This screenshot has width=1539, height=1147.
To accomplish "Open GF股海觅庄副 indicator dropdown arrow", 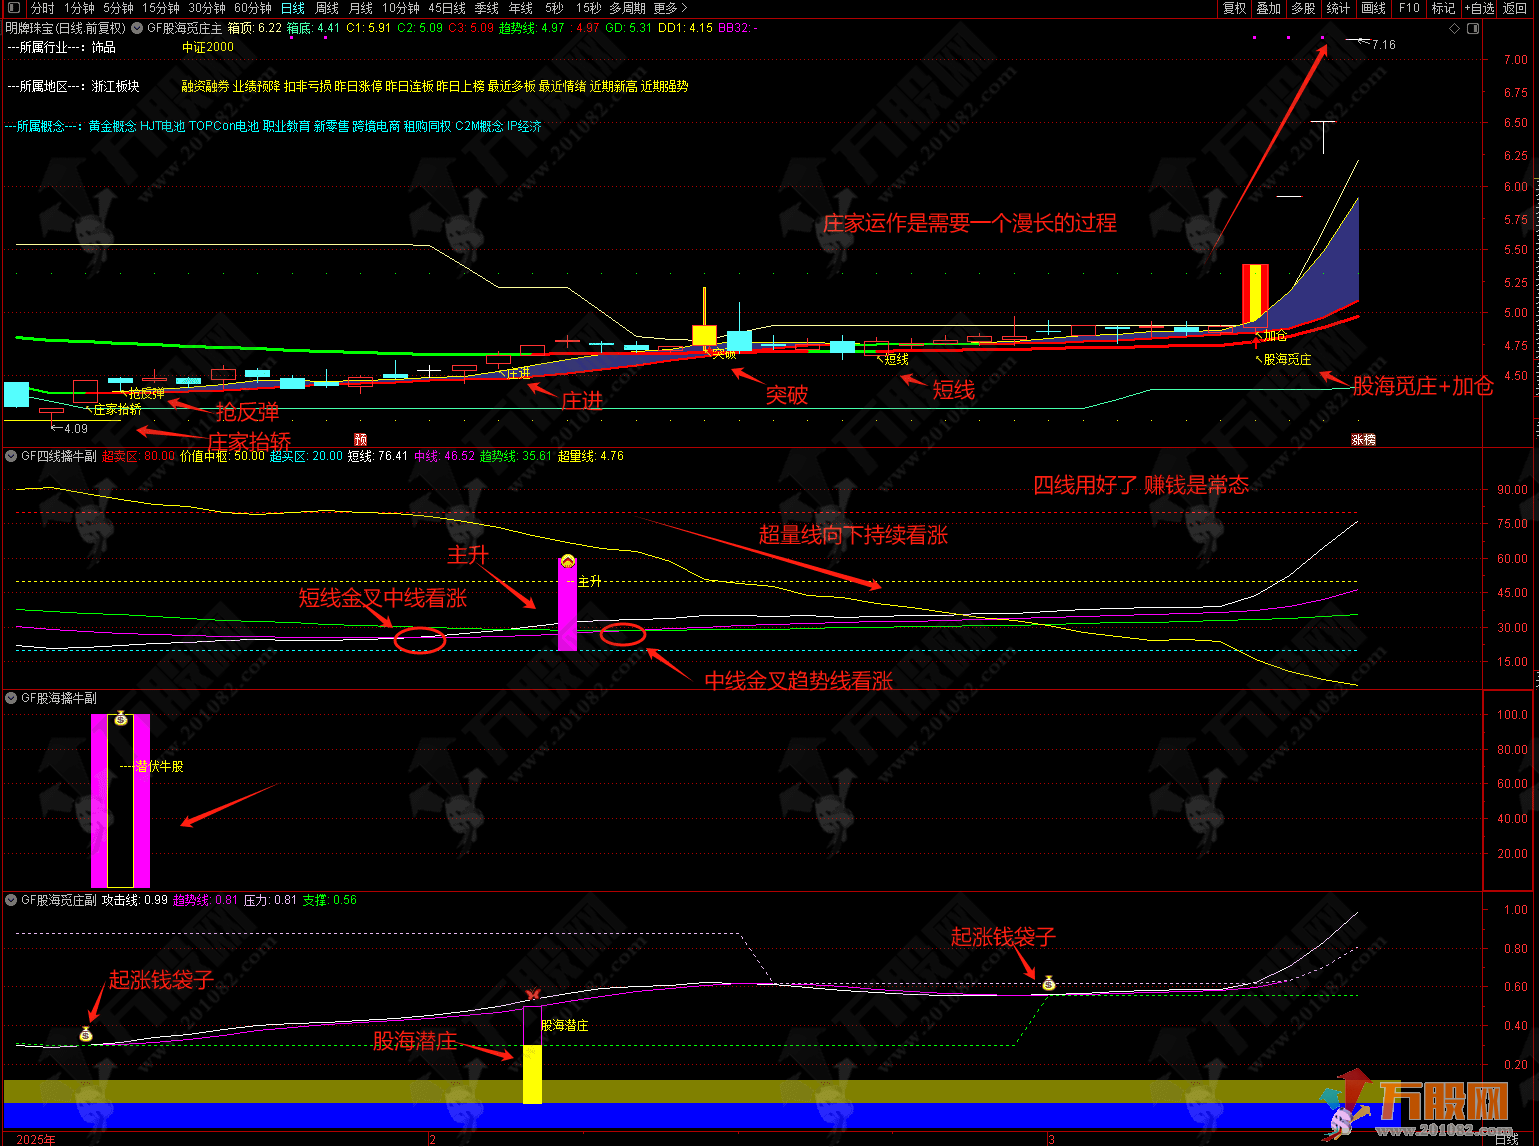I will [x=11, y=900].
